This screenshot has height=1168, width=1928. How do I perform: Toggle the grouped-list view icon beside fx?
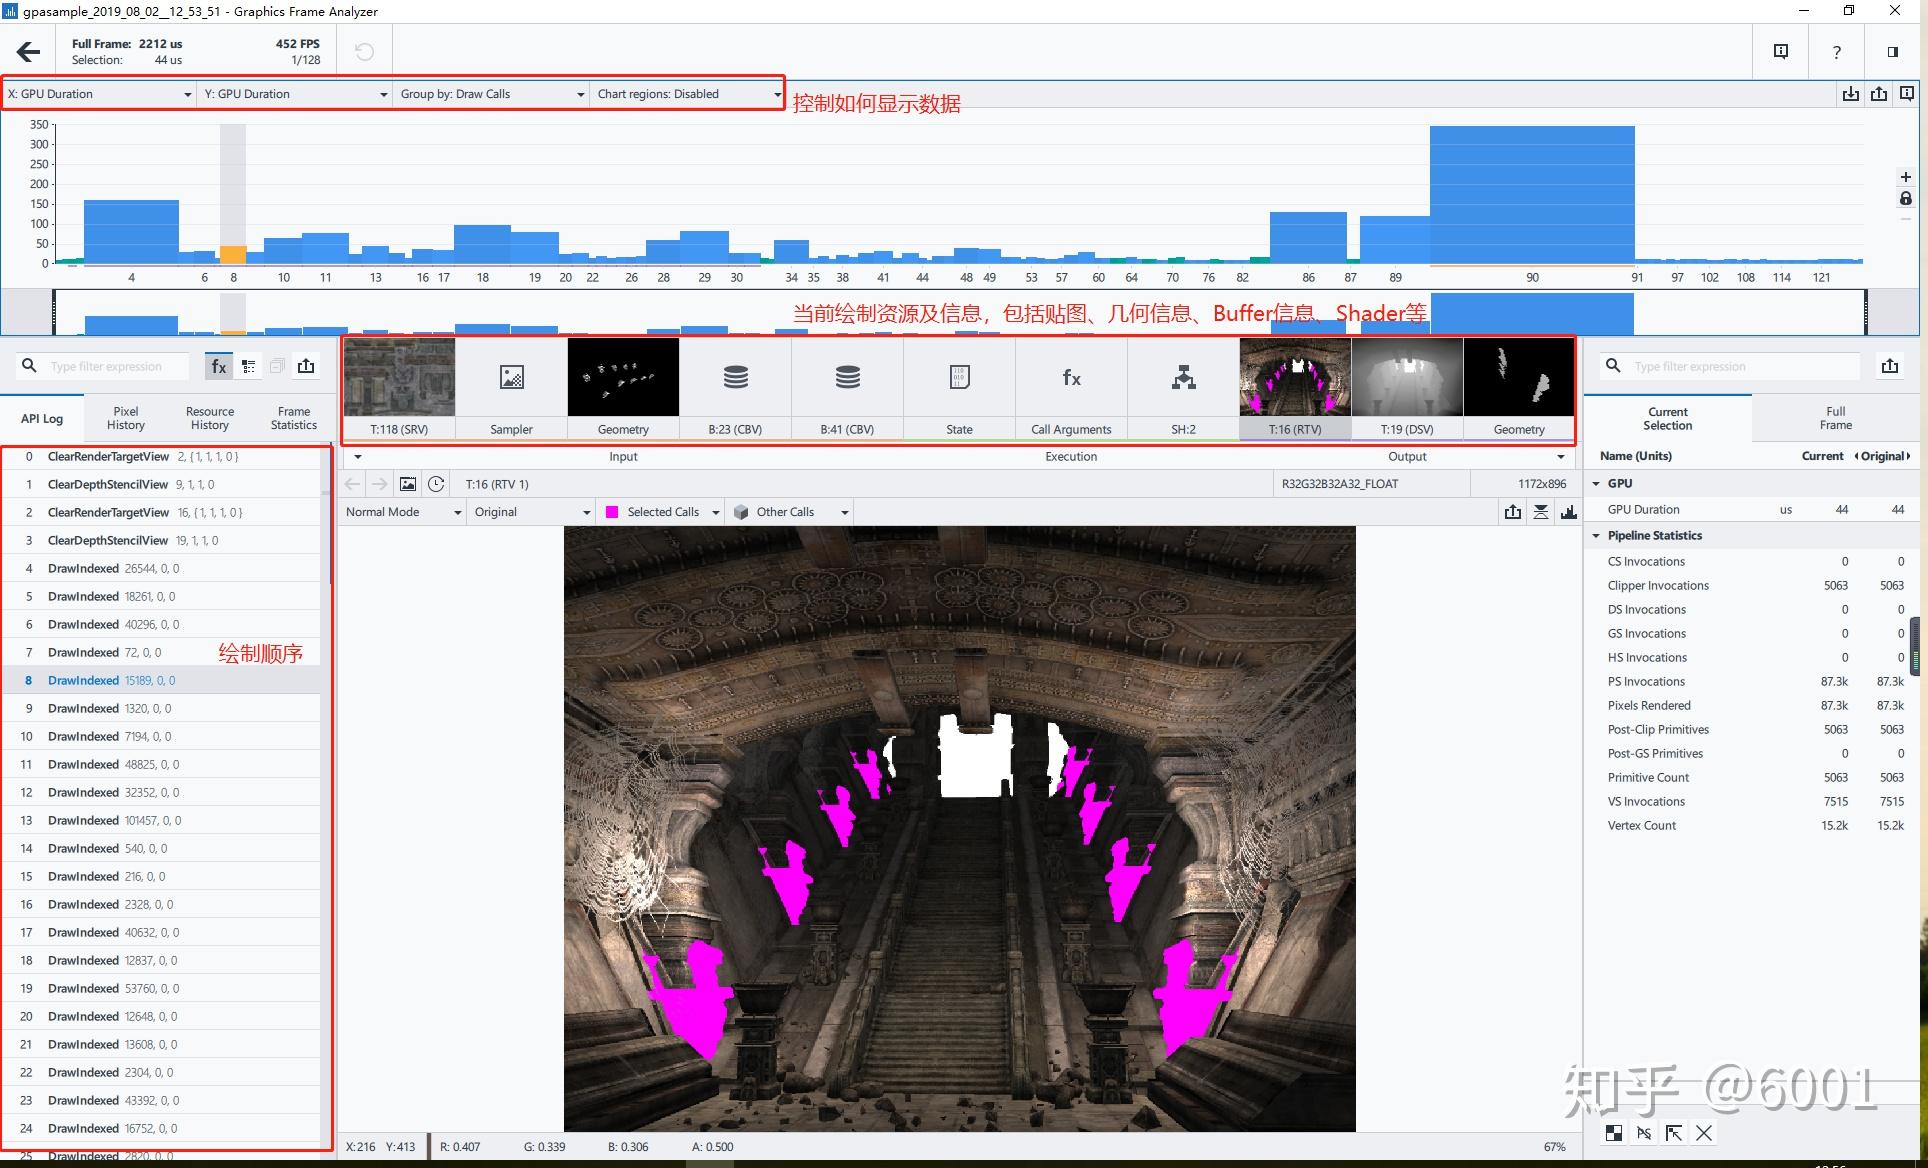coord(249,367)
